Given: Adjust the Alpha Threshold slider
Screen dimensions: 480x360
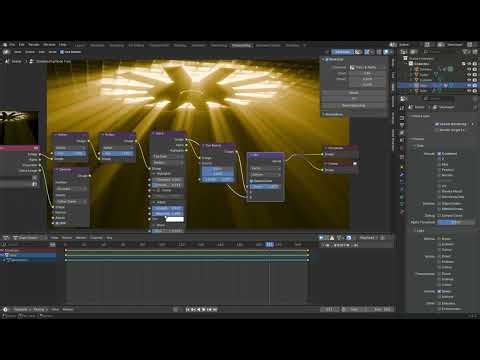Looking at the screenshot, I should [456, 222].
